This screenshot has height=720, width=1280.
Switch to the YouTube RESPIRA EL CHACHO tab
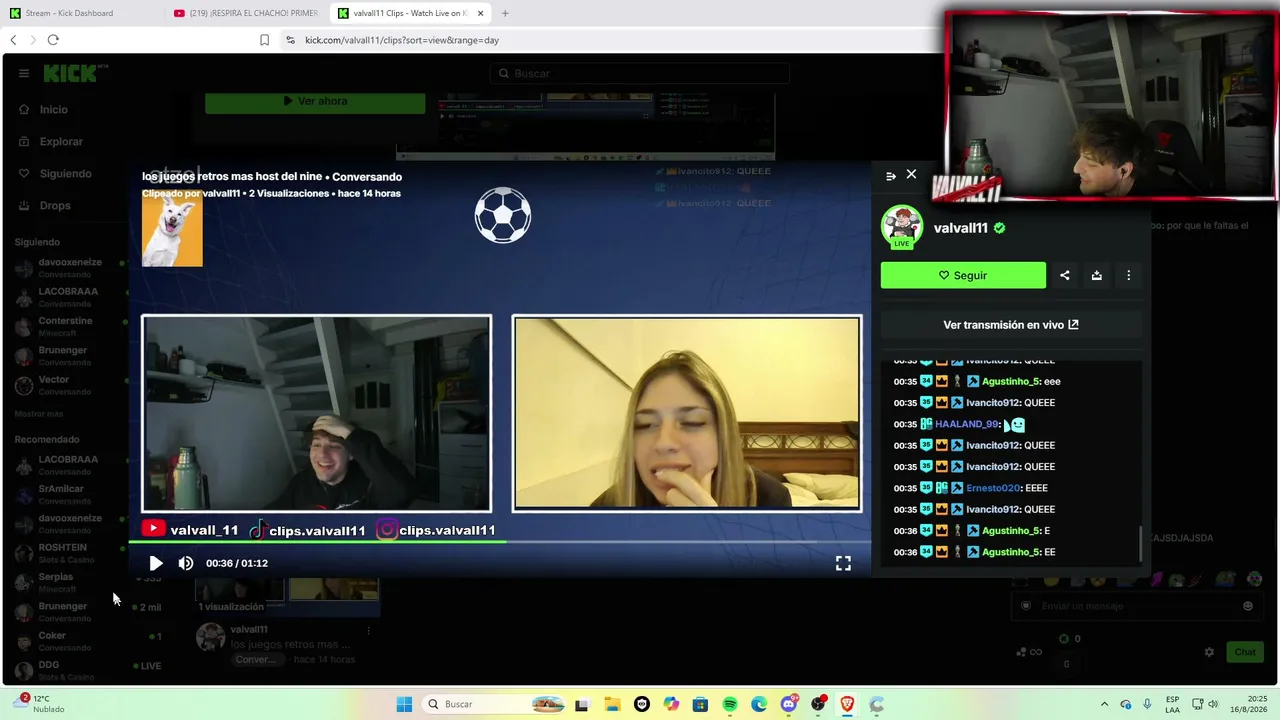pyautogui.click(x=245, y=13)
